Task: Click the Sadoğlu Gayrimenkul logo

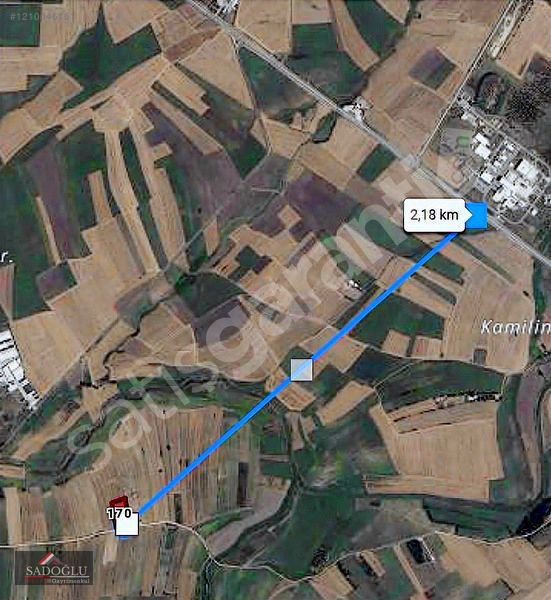Action: point(54,568)
